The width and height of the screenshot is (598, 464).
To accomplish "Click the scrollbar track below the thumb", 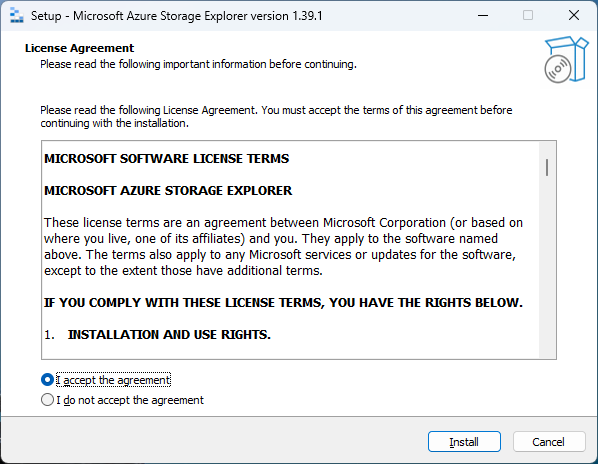I will click(547, 267).
